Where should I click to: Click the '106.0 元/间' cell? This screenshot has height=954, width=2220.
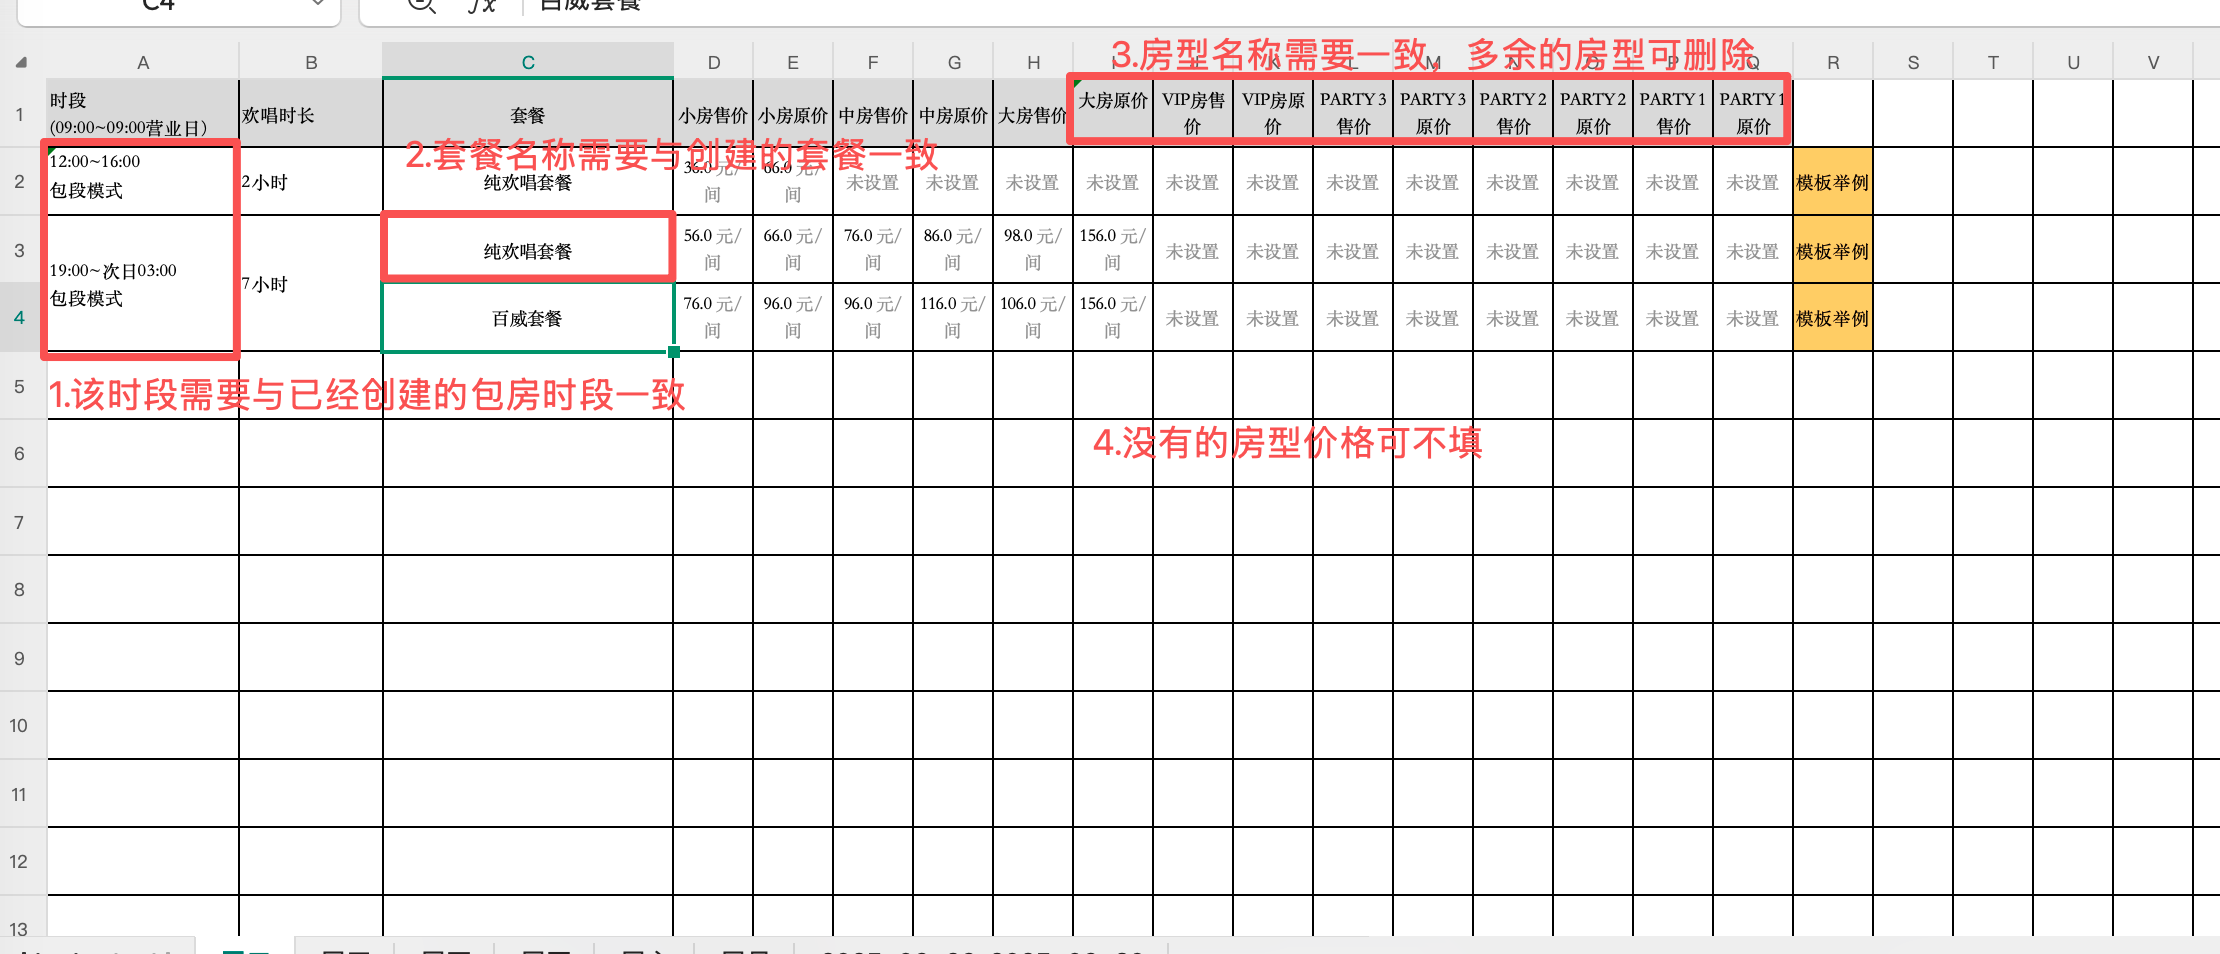[1033, 317]
